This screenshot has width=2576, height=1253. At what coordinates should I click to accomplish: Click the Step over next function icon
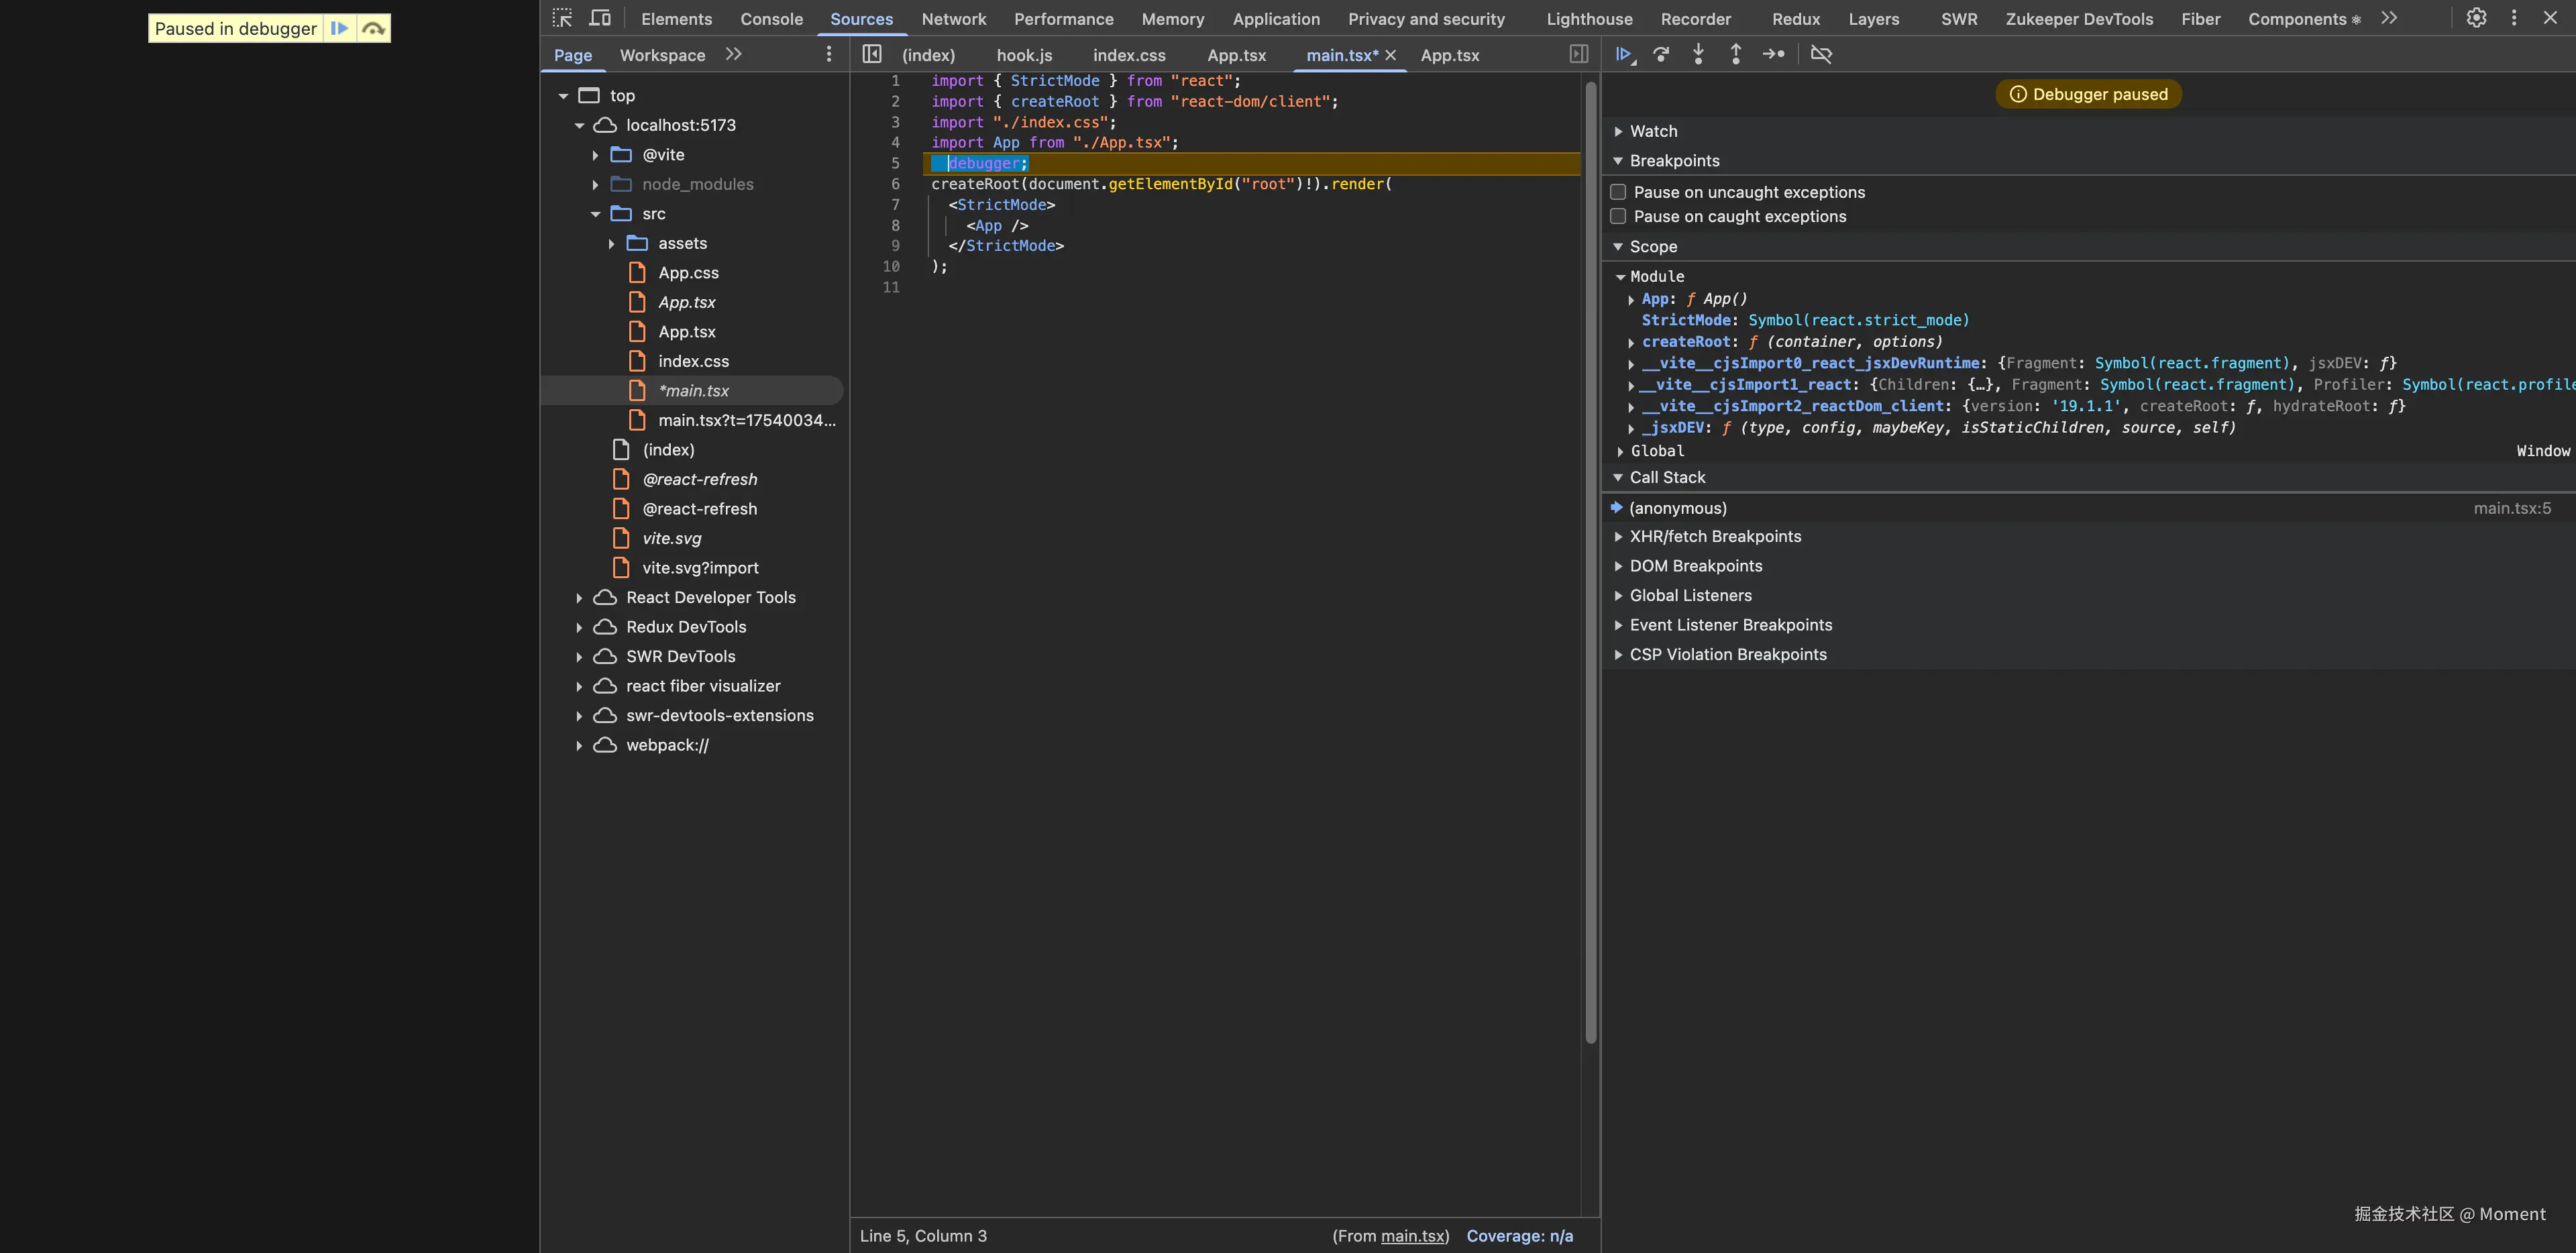1661,55
